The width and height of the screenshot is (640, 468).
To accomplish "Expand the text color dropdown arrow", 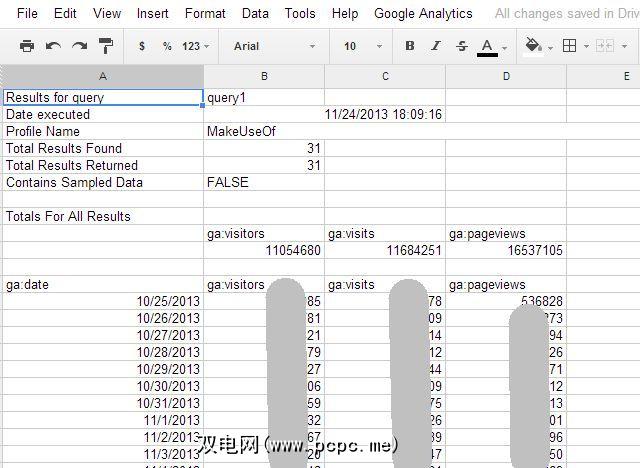I will (505, 48).
